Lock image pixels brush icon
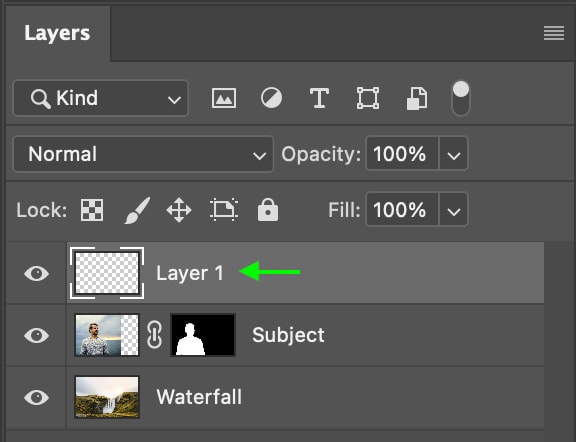The width and height of the screenshot is (576, 442). (137, 210)
